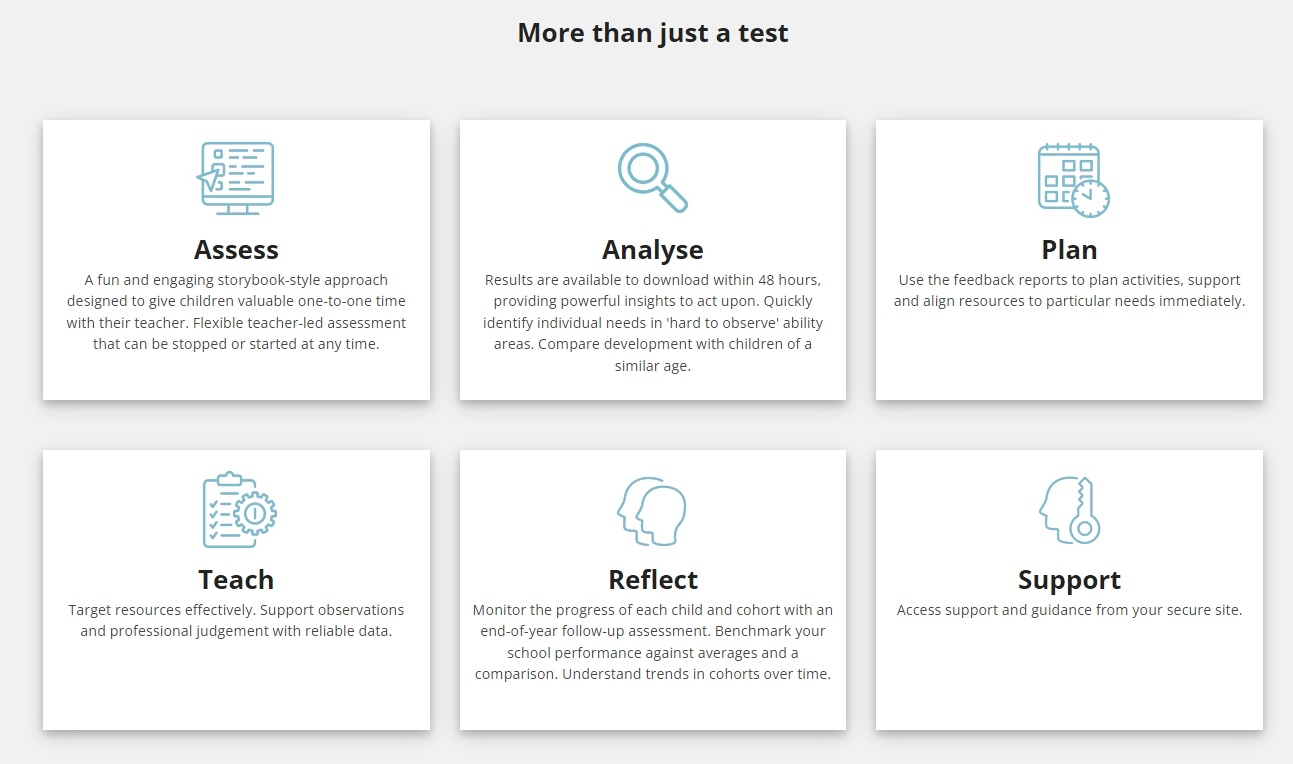Open the Plan card heading
1293x764 pixels.
click(1069, 249)
